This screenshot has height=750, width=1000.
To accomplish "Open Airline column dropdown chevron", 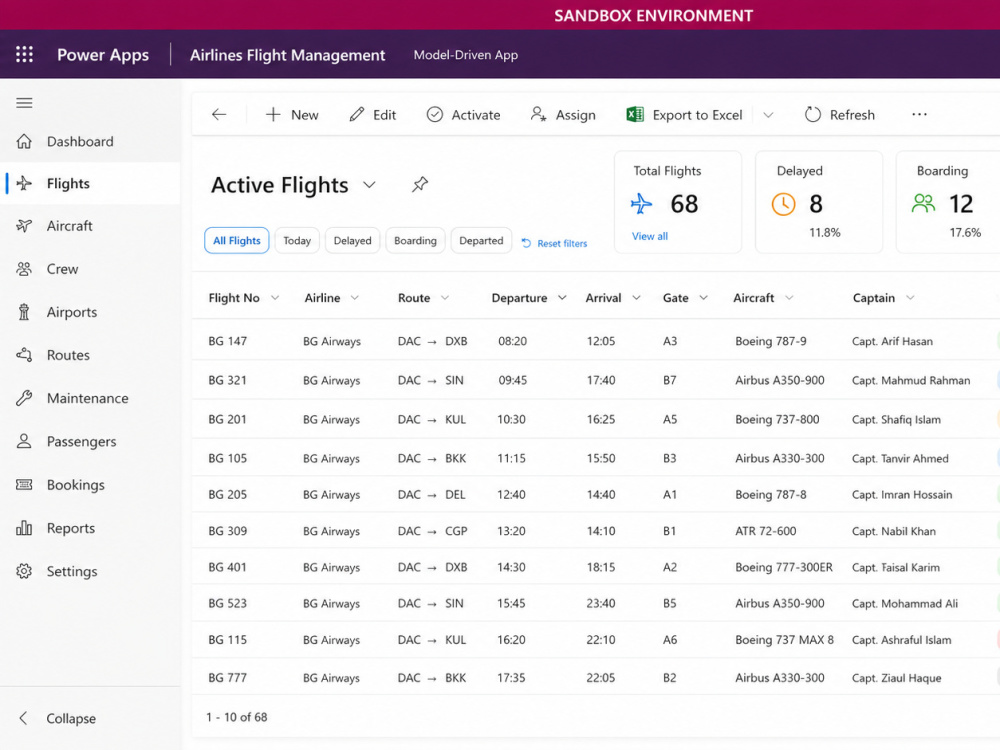I will pos(355,298).
